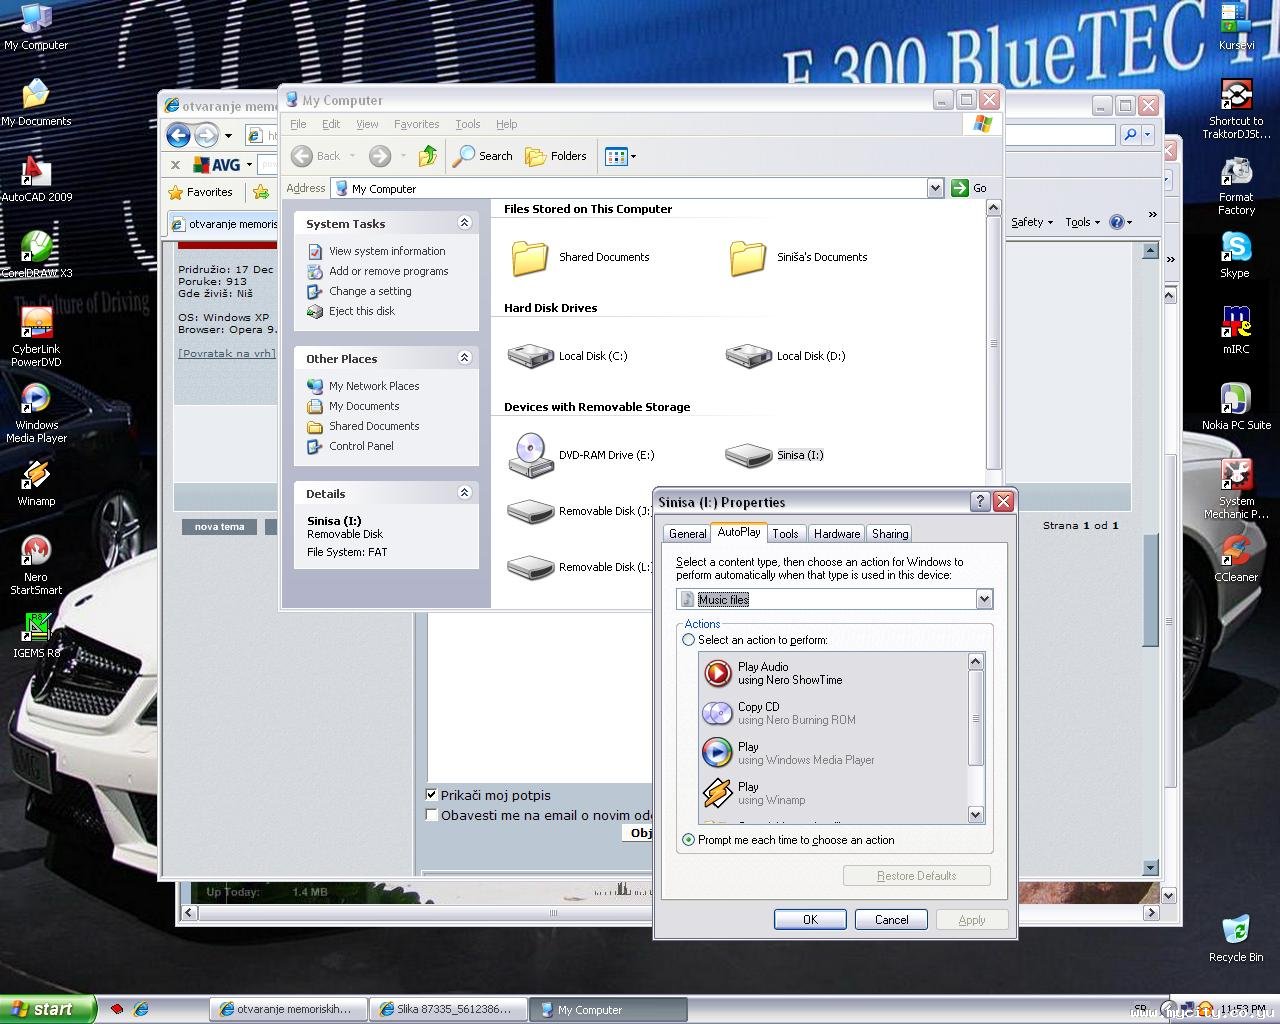Open My Computer desktop icon
The width and height of the screenshot is (1280, 1024).
click(36, 27)
